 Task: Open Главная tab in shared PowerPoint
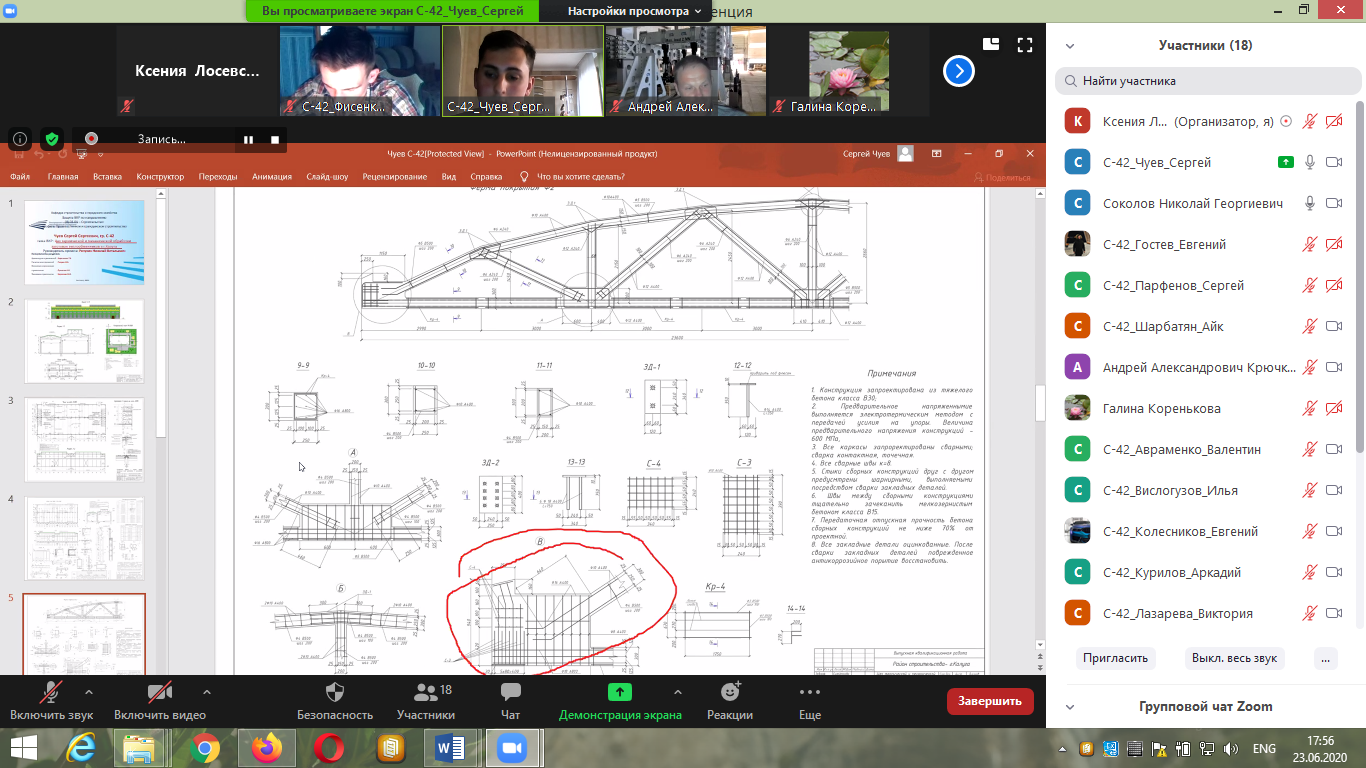63,177
